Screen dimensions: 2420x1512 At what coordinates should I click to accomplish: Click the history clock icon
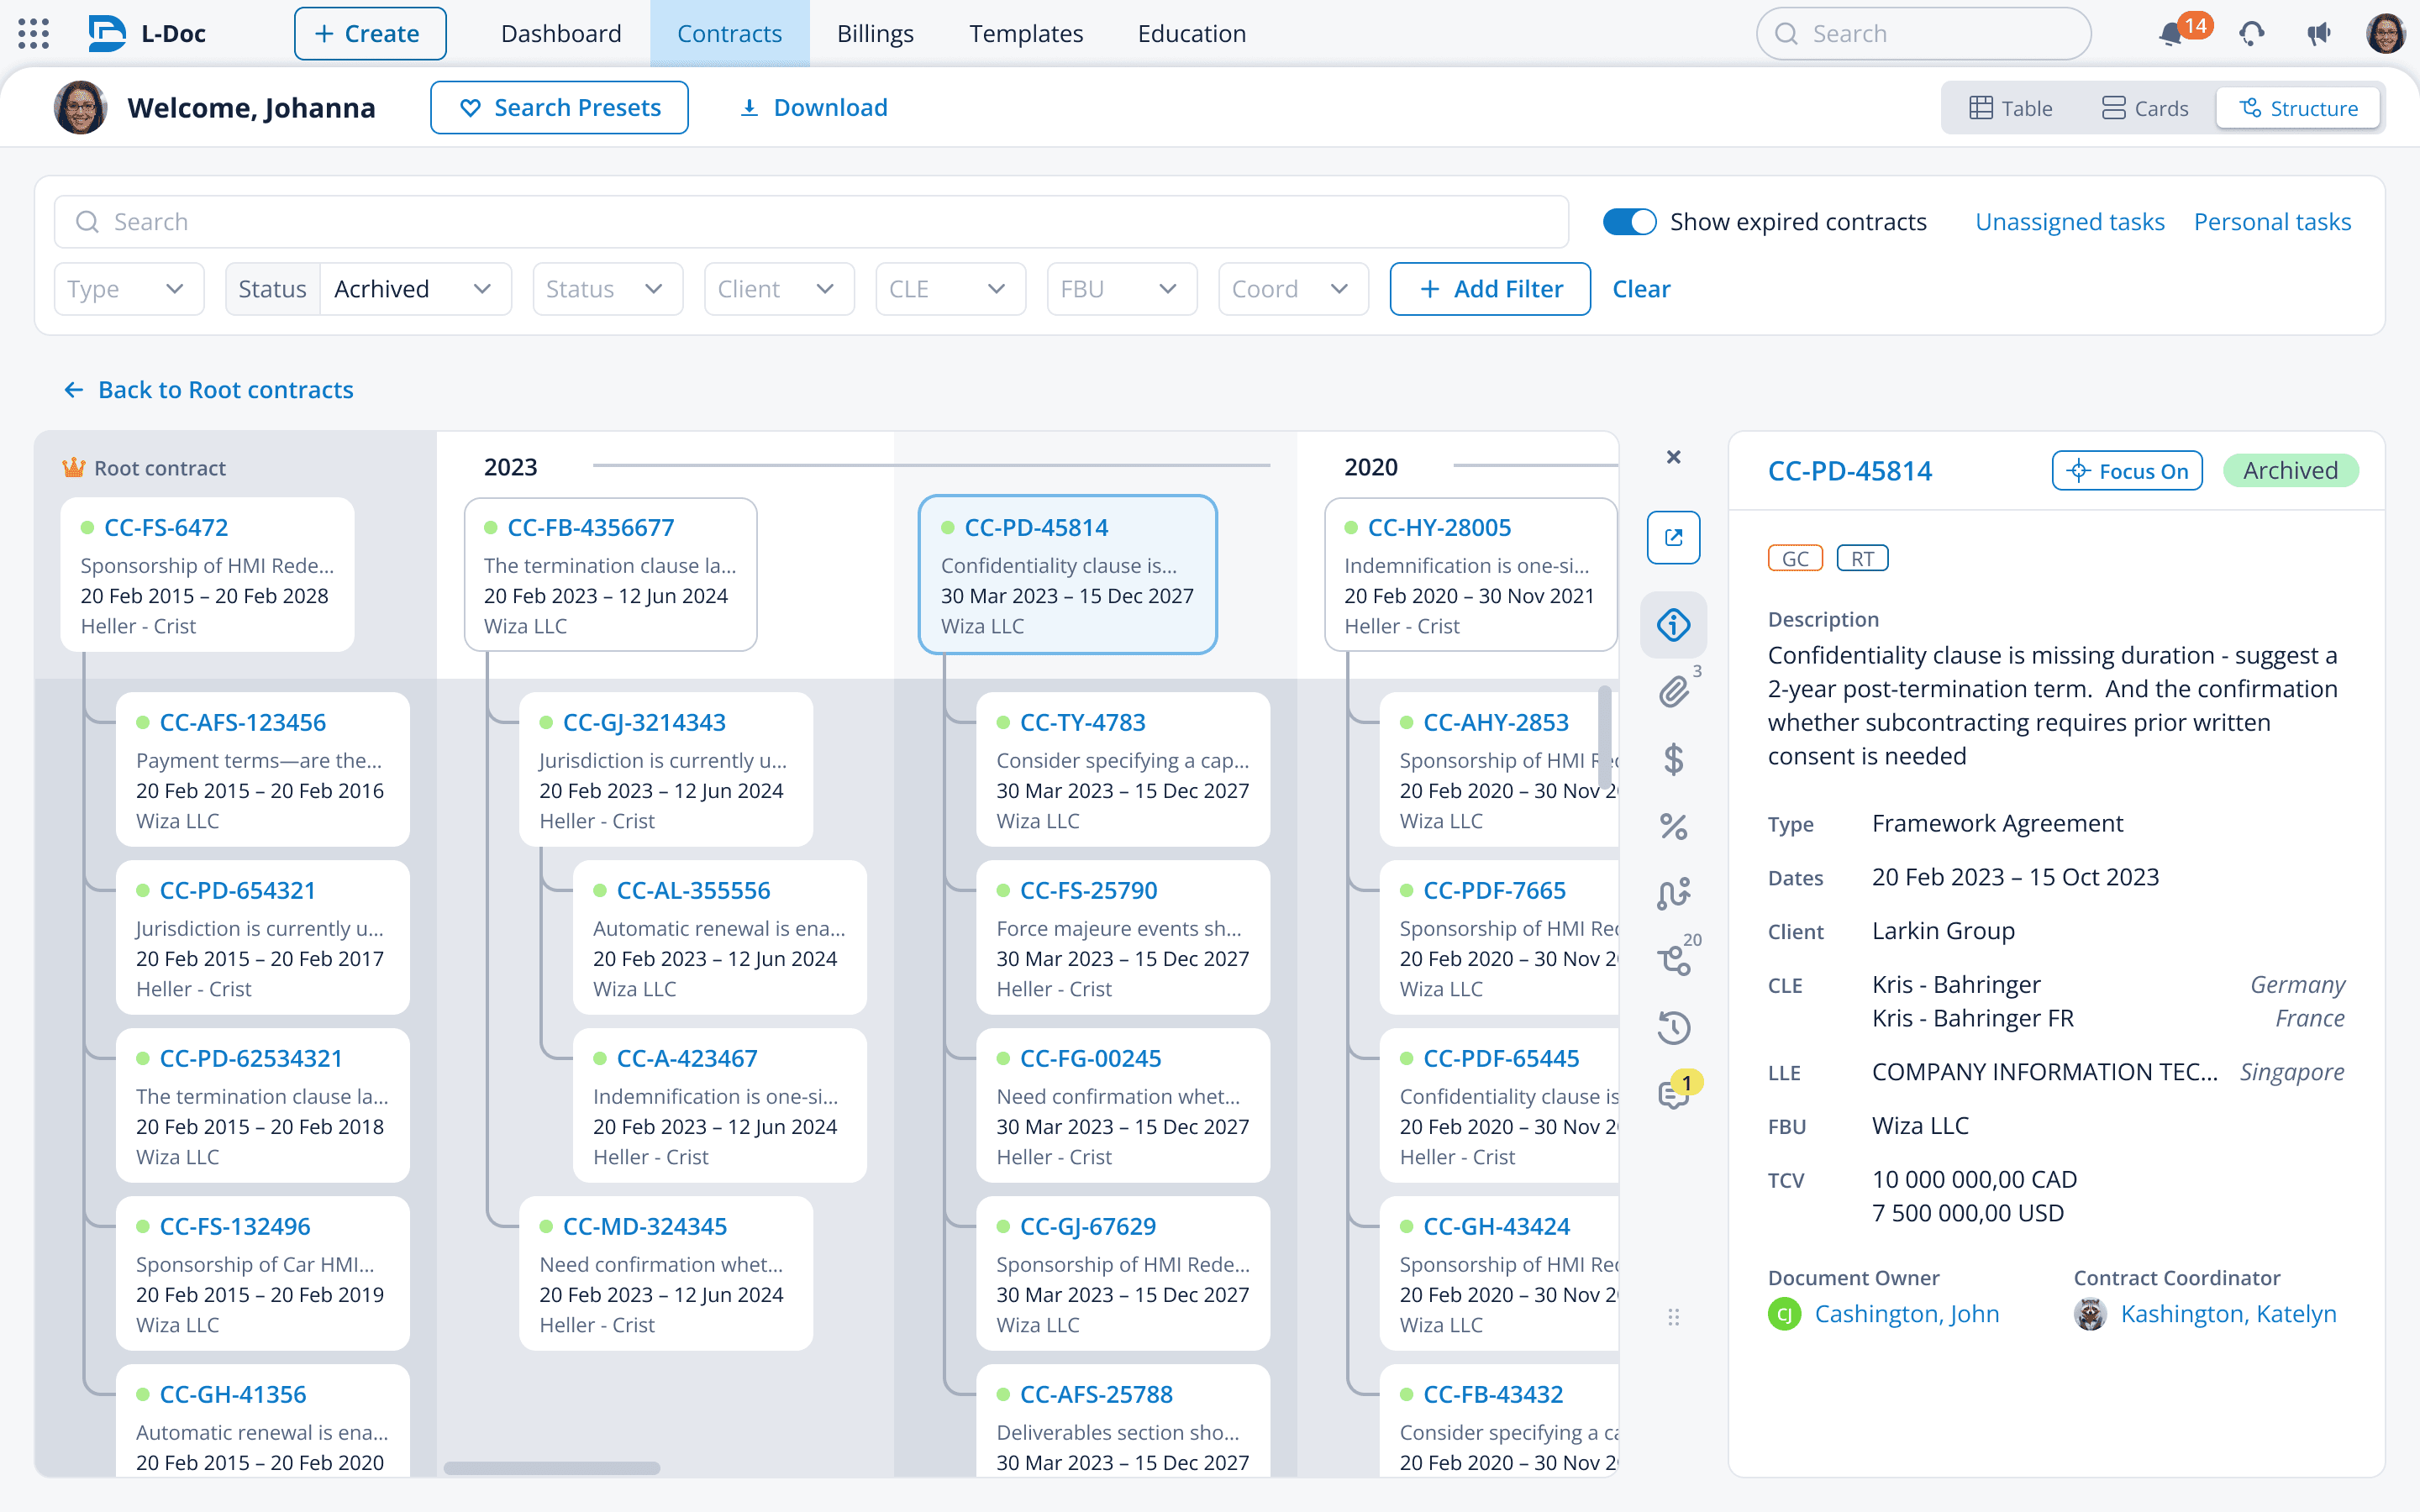(1673, 1028)
